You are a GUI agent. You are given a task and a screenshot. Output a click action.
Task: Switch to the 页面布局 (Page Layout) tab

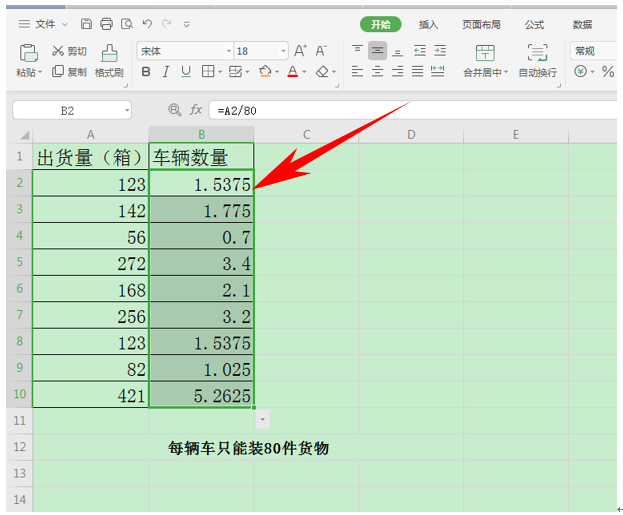point(481,25)
